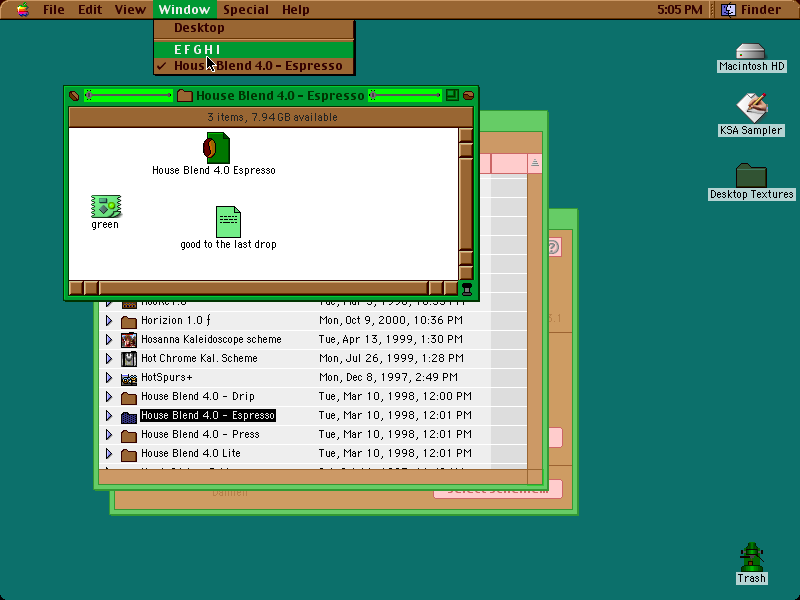Choose Desktop in the Window menu
The width and height of the screenshot is (800, 600).
pos(254,28)
